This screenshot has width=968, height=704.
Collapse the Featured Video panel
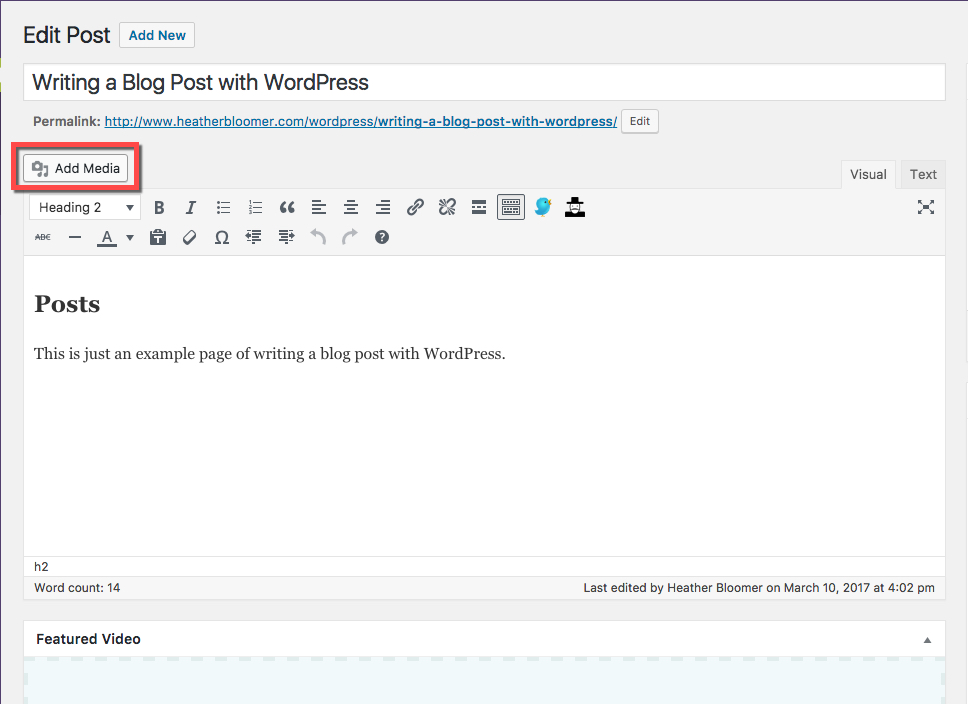927,640
